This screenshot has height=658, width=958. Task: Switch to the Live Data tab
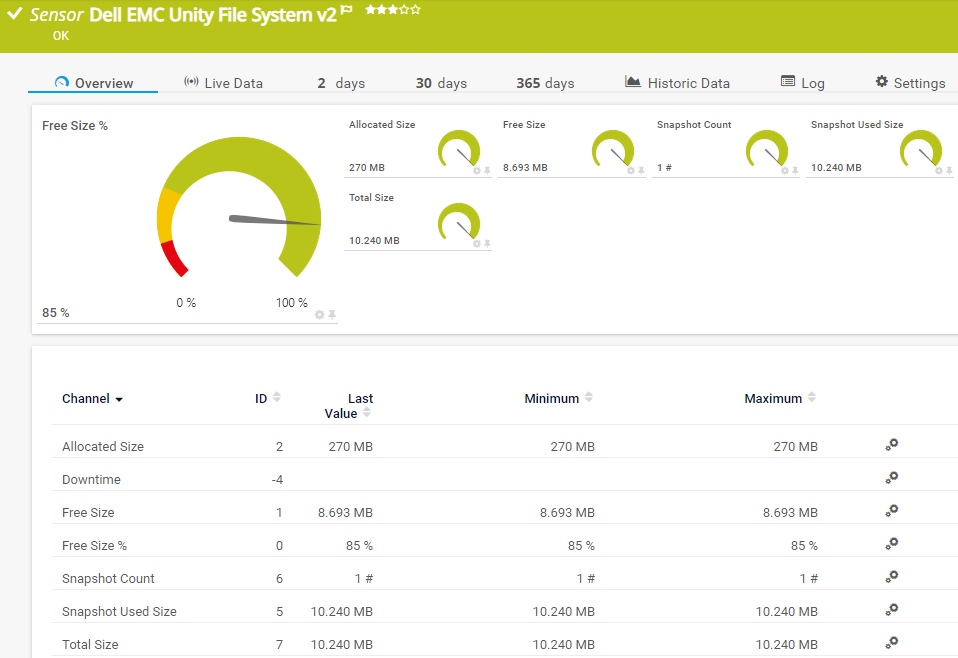[223, 83]
